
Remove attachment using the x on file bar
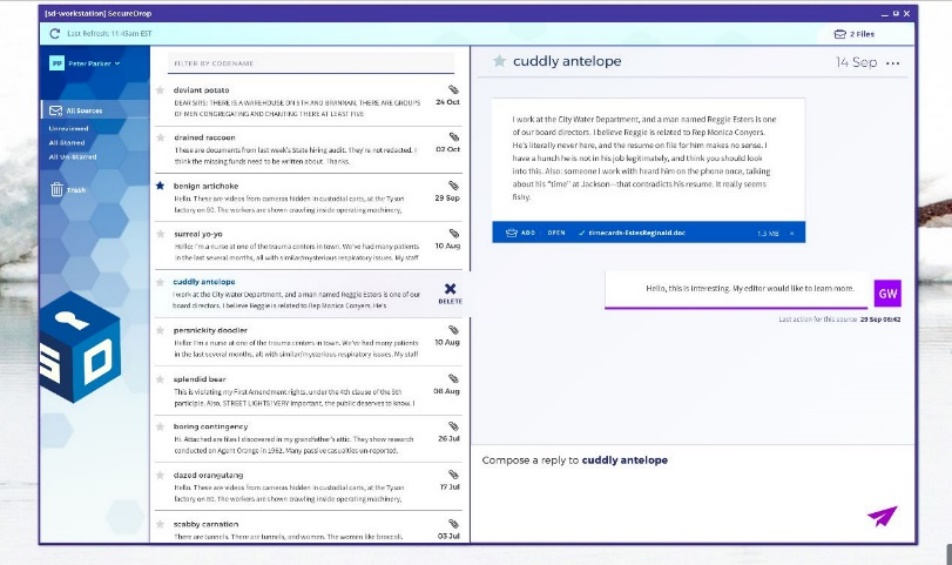pos(792,233)
